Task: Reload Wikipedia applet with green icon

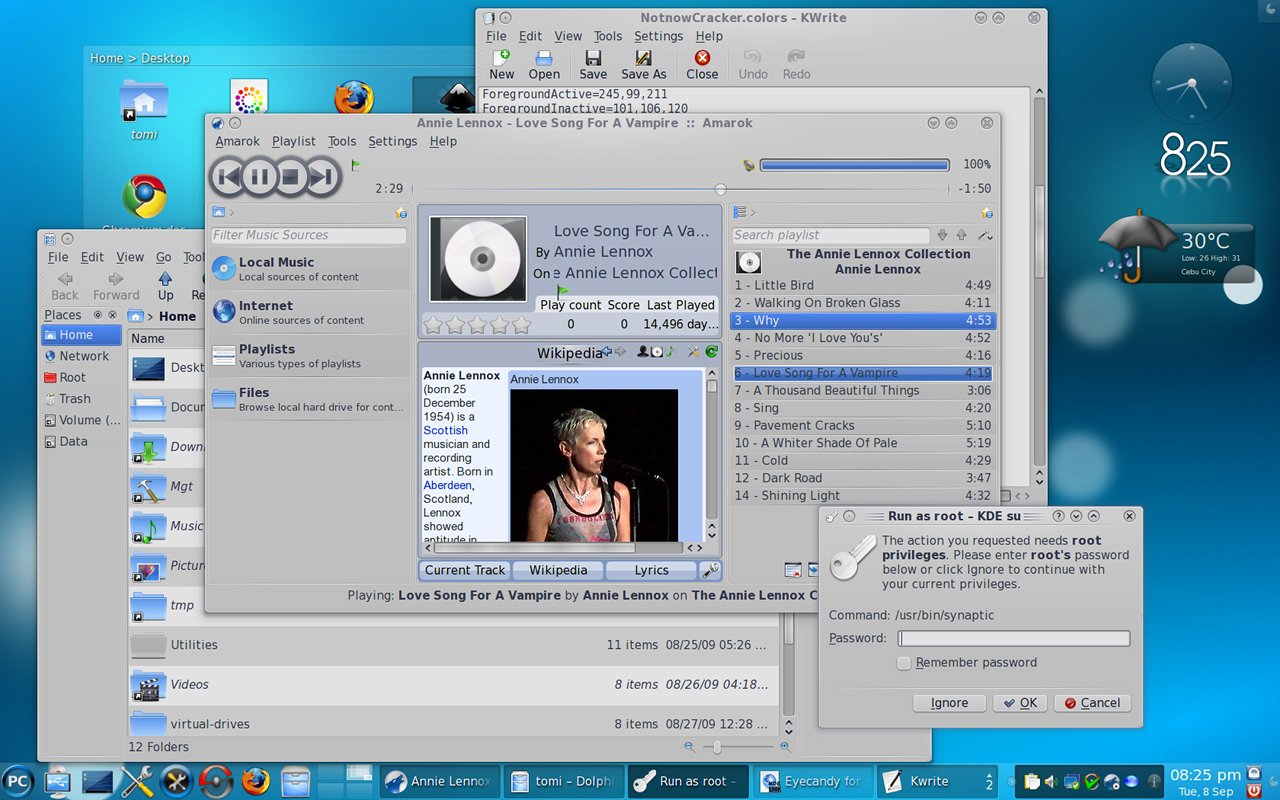Action: pos(711,352)
